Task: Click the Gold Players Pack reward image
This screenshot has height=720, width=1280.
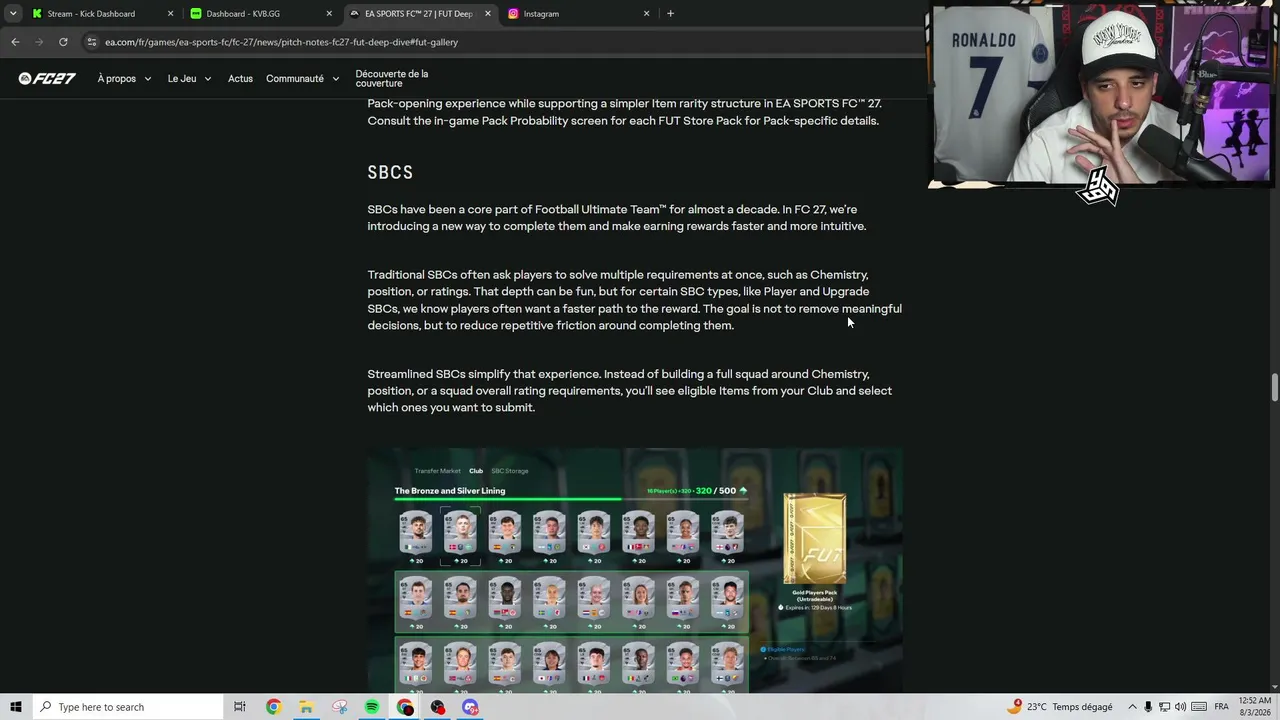Action: (x=814, y=539)
